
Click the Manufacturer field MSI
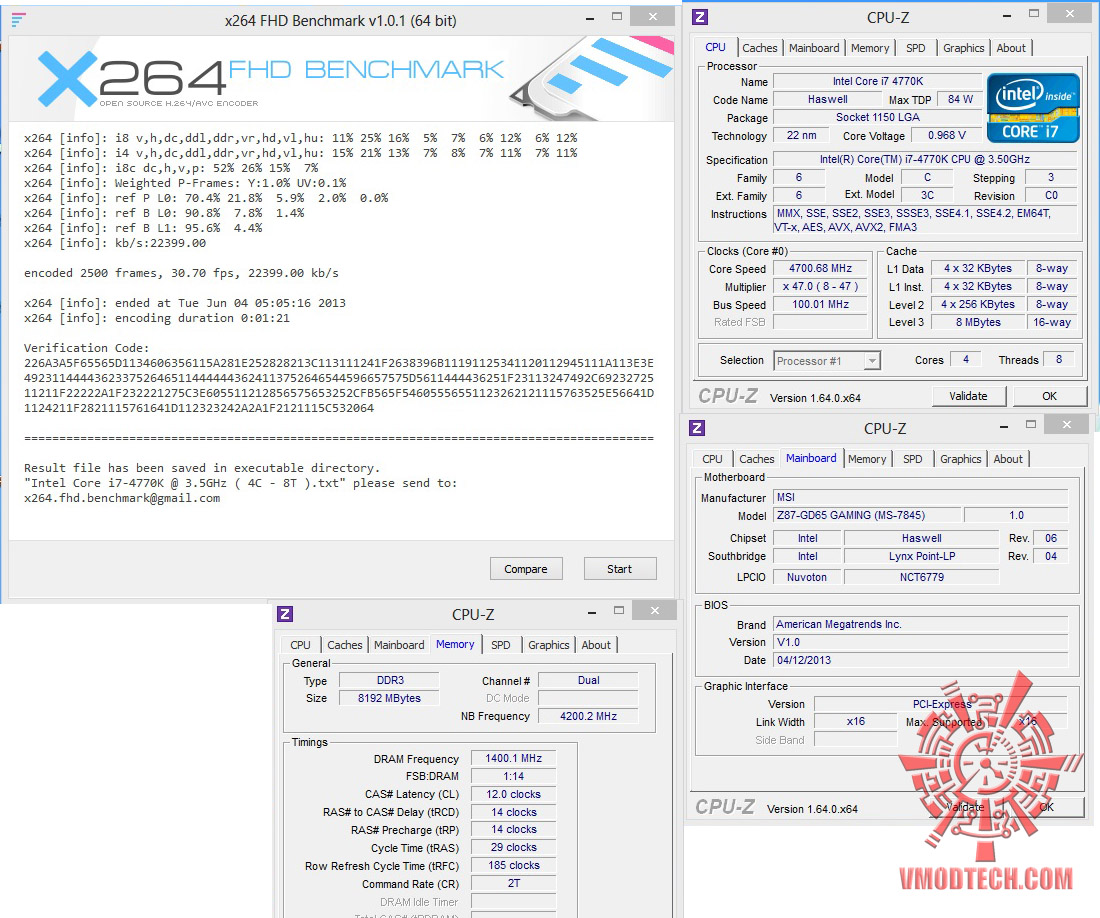tap(920, 497)
